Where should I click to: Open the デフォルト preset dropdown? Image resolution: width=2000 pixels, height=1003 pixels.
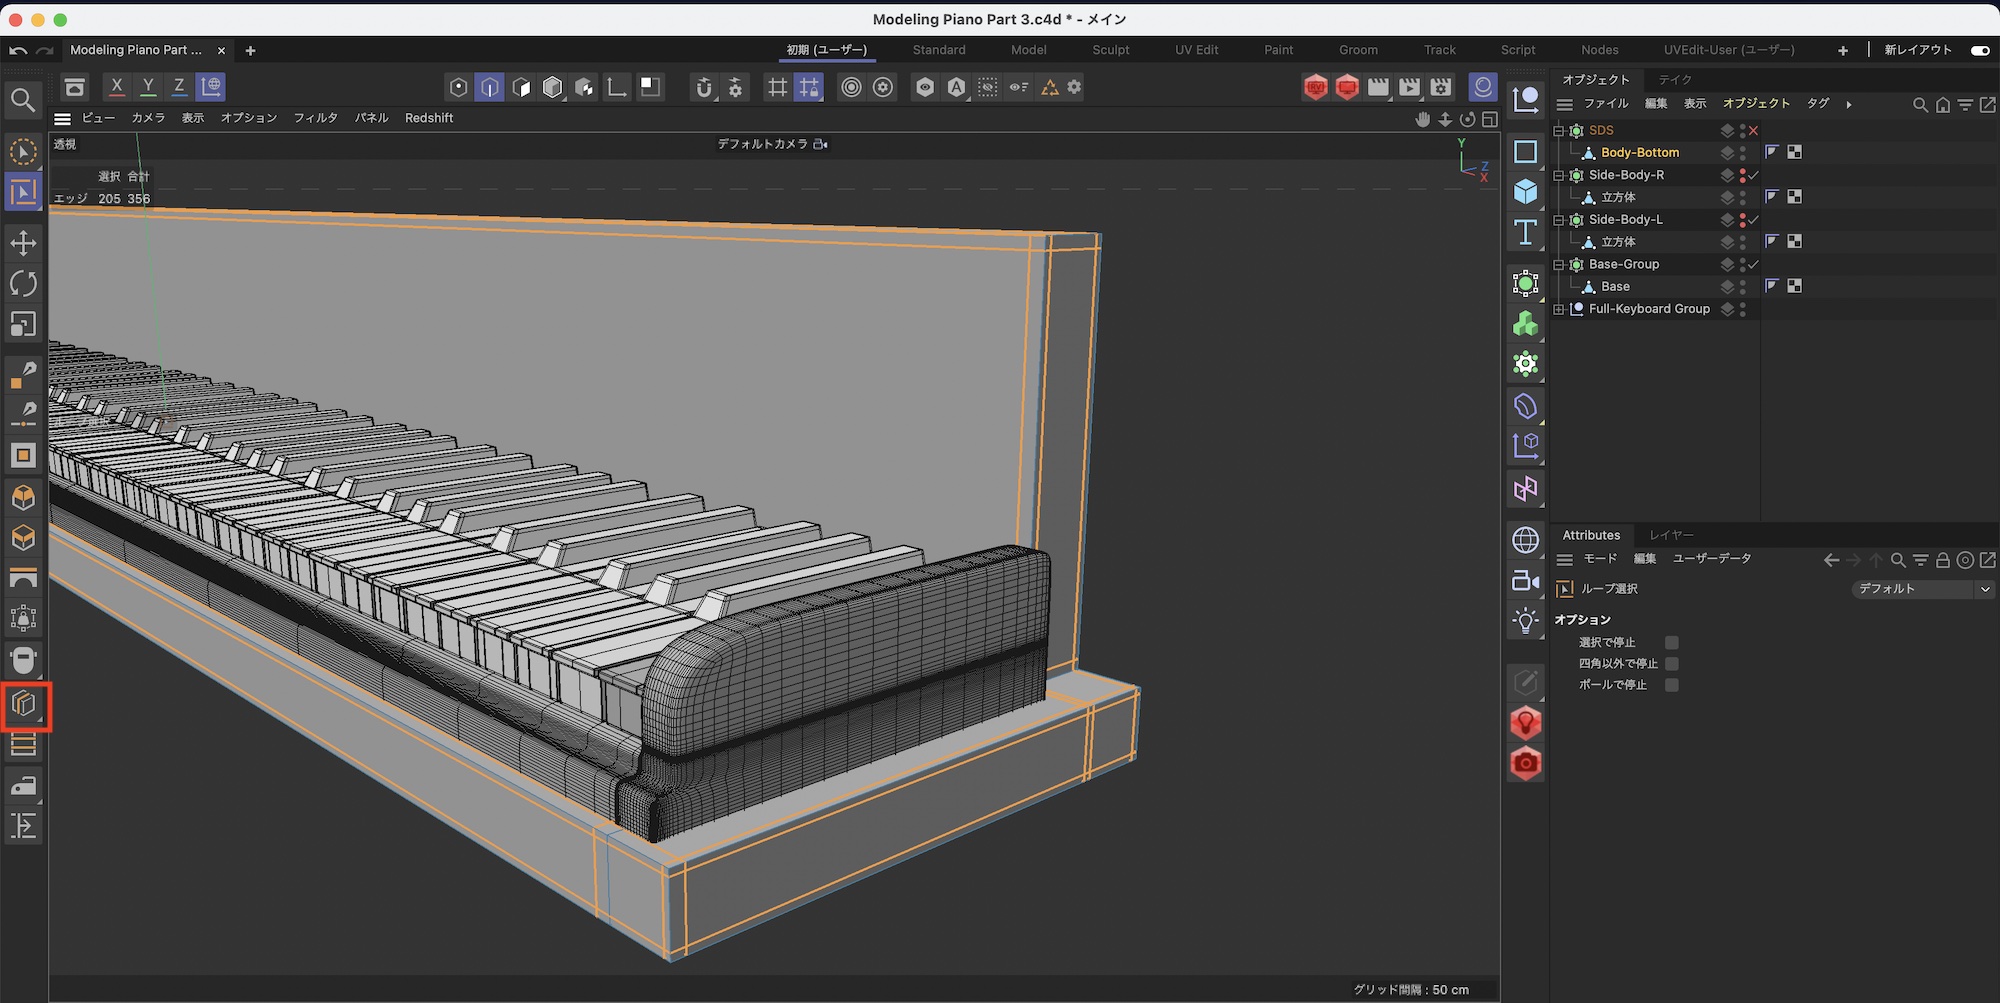1921,589
